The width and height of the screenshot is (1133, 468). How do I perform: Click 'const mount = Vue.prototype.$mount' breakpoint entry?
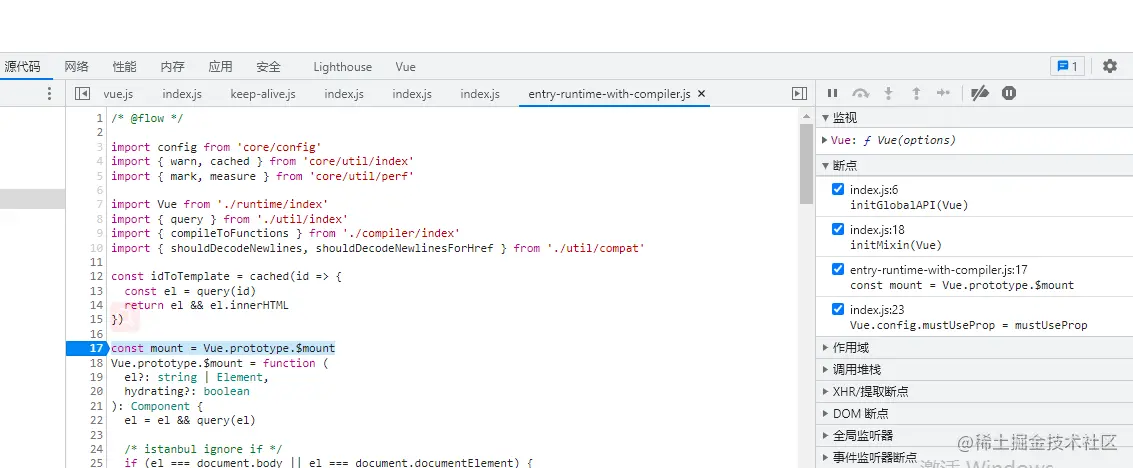962,285
